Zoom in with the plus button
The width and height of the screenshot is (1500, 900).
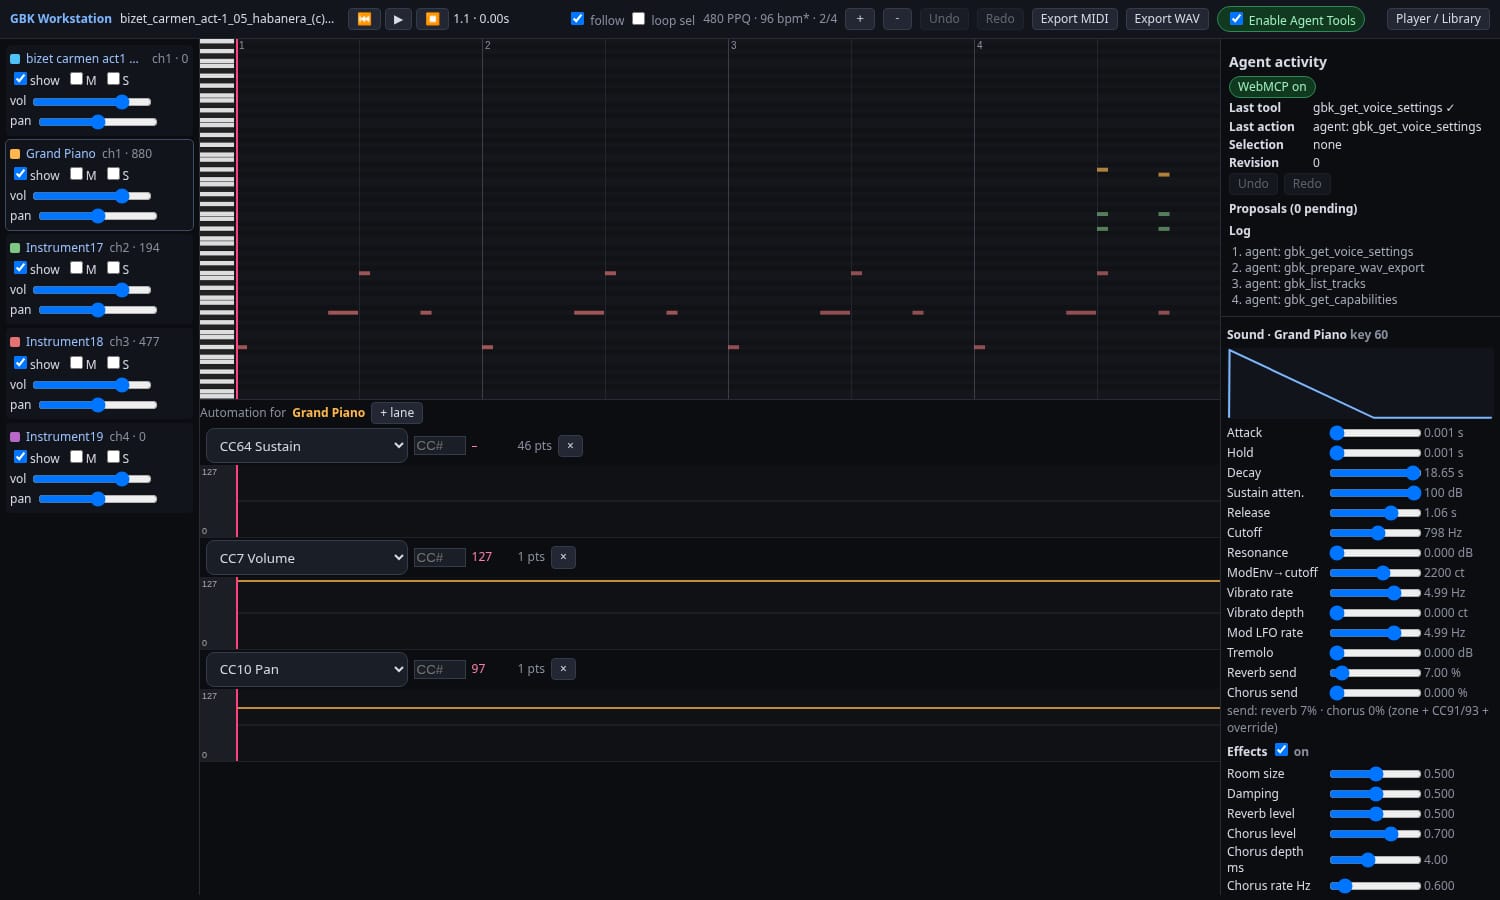coord(859,19)
